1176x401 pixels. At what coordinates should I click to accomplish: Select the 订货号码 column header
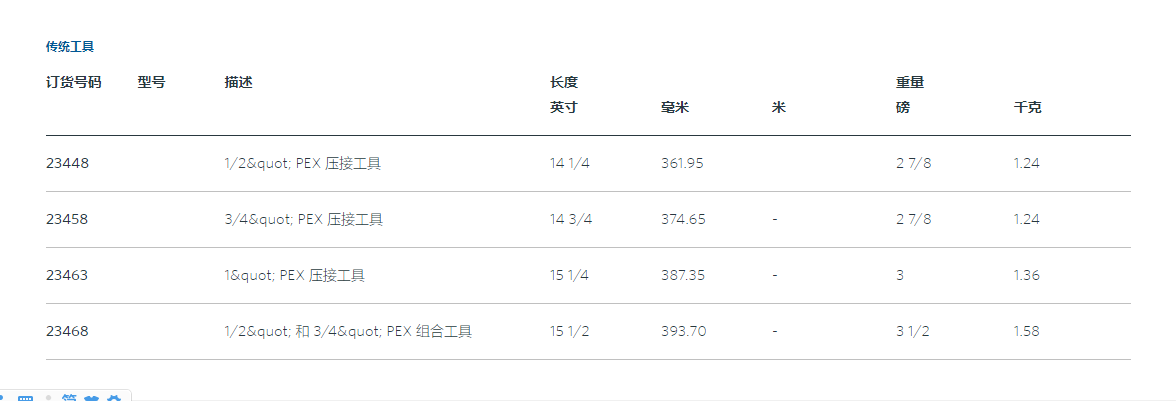(x=74, y=82)
